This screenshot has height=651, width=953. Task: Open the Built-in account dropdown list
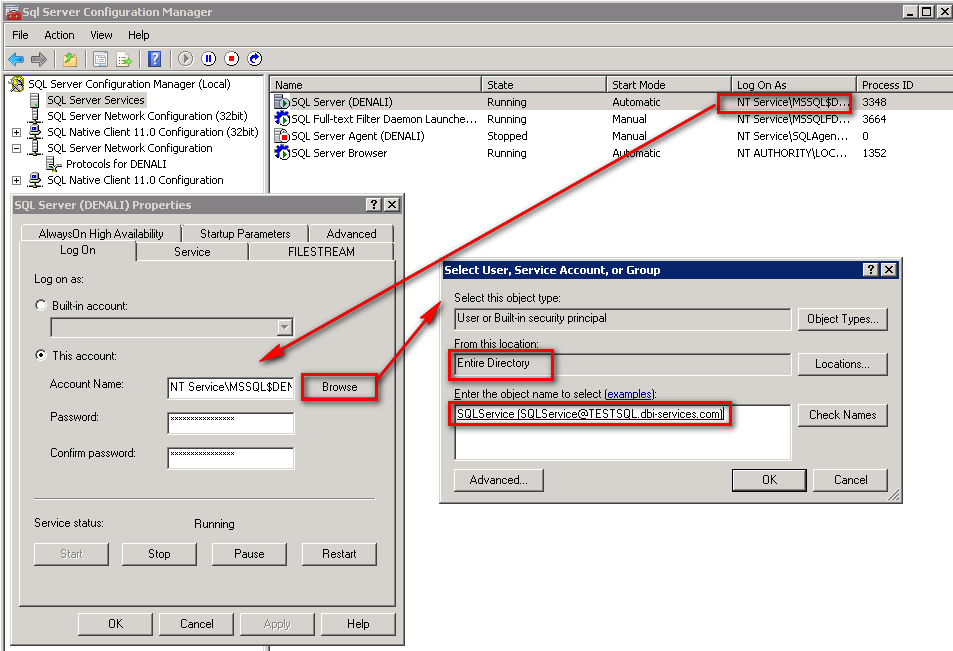click(284, 327)
